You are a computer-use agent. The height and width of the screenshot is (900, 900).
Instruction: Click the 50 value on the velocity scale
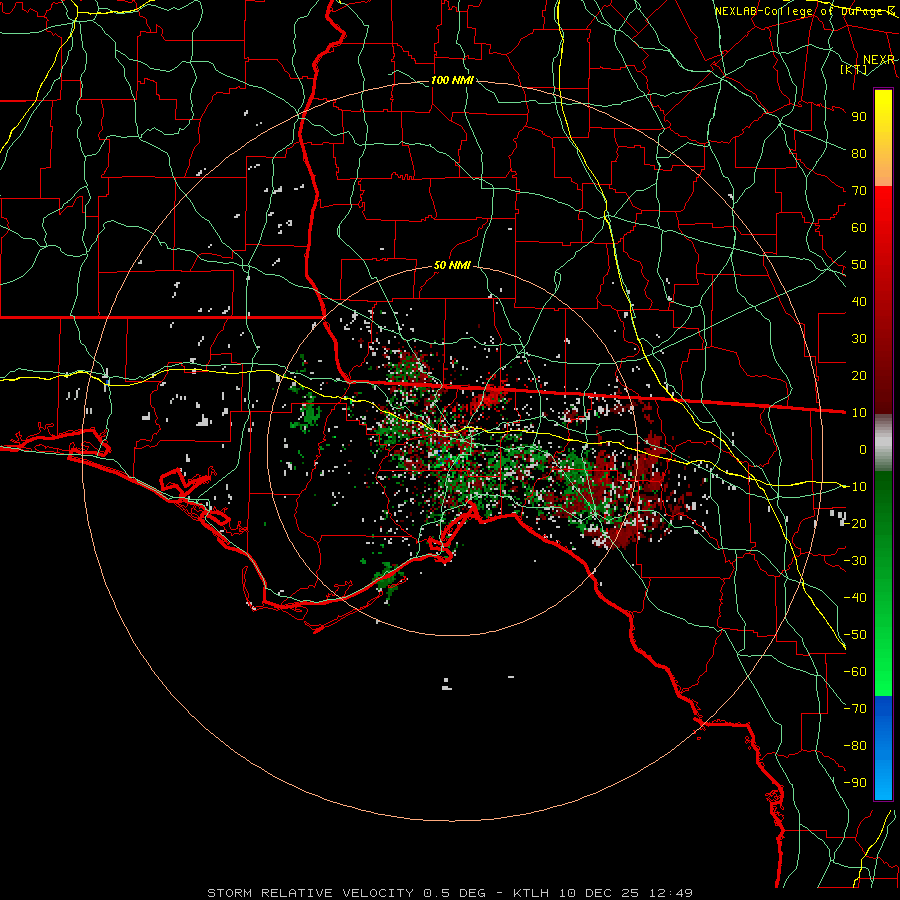859,265
